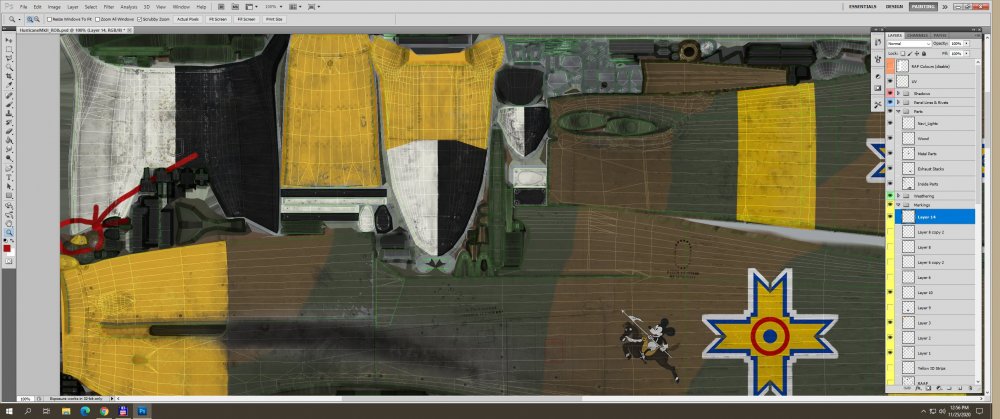Click the Zoom Out magnifier icon
1000x419 pixels.
pyautogui.click(x=35, y=18)
